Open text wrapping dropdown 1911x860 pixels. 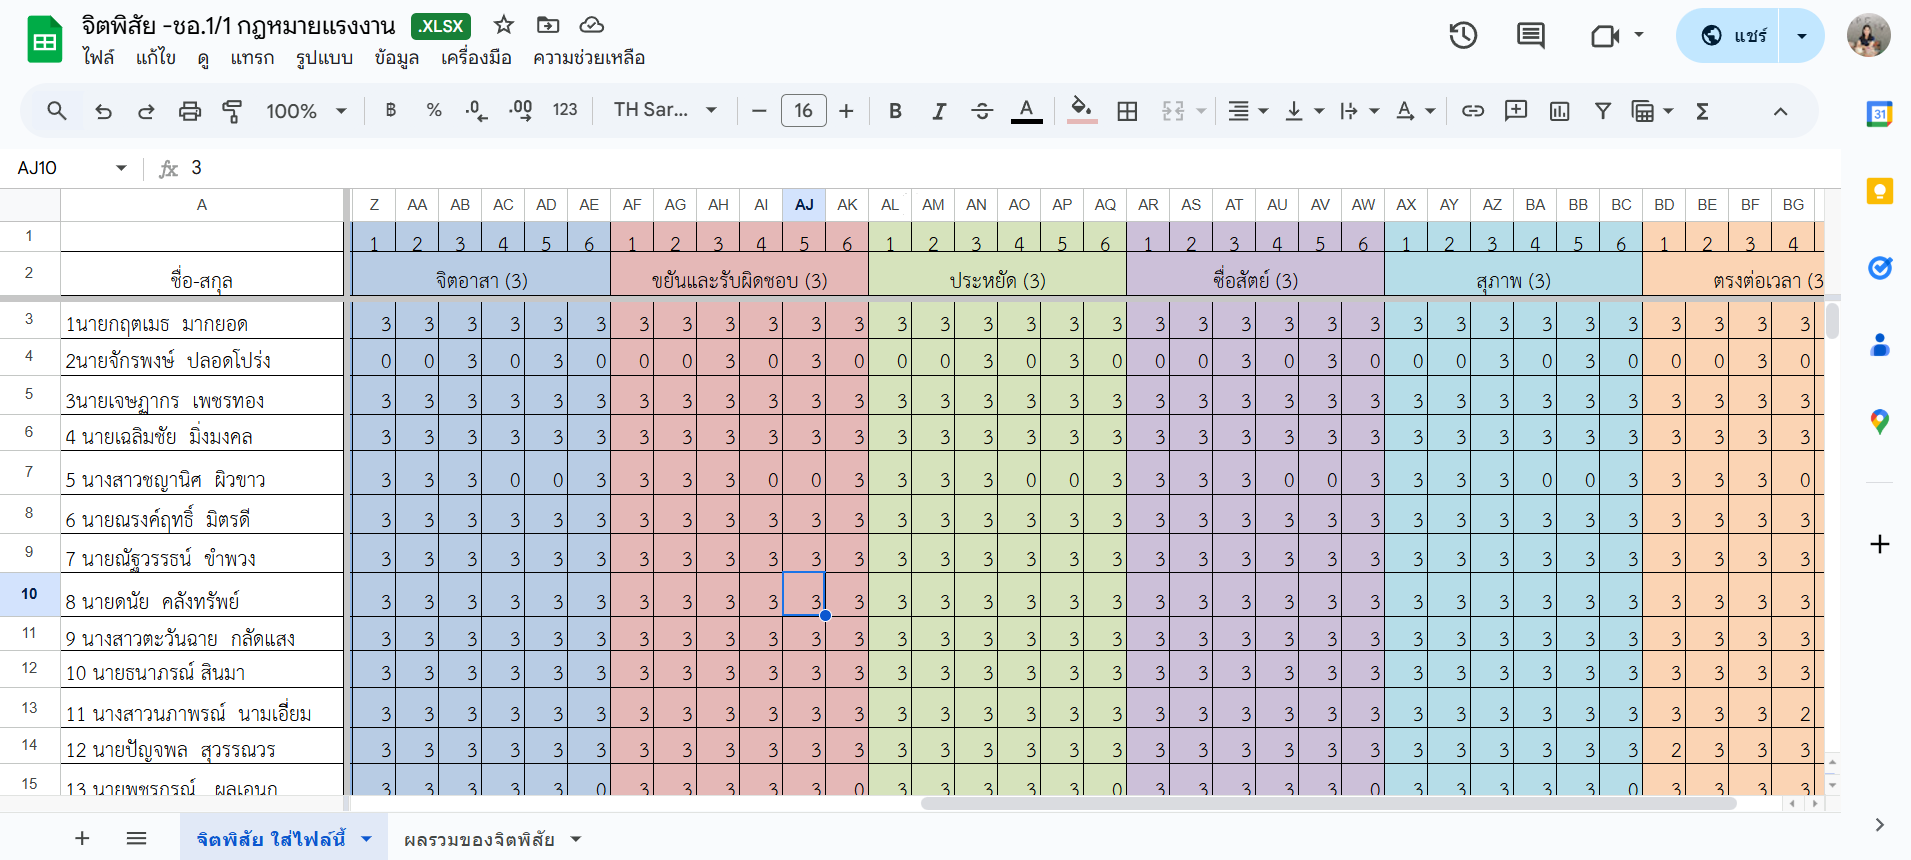1359,111
